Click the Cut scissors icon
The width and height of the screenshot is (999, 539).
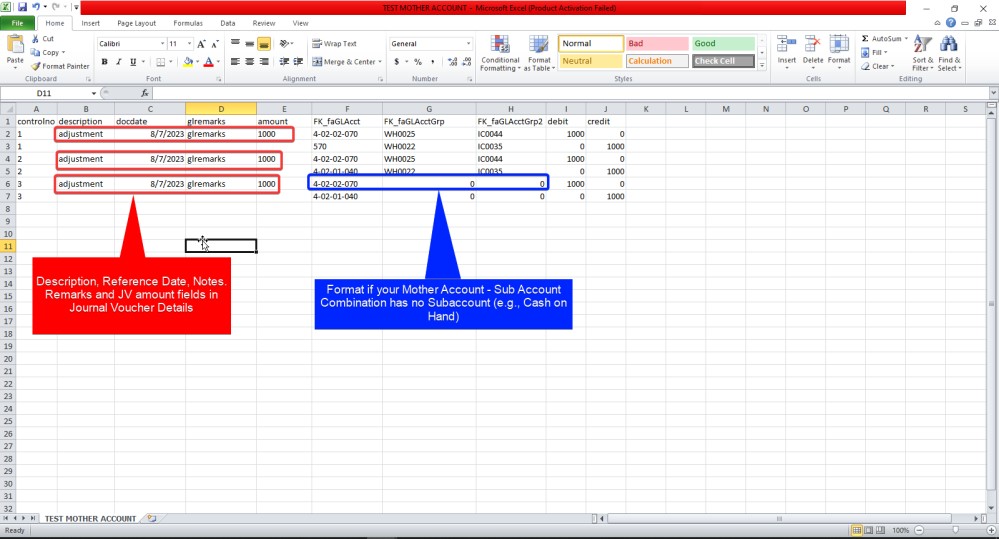37,39
